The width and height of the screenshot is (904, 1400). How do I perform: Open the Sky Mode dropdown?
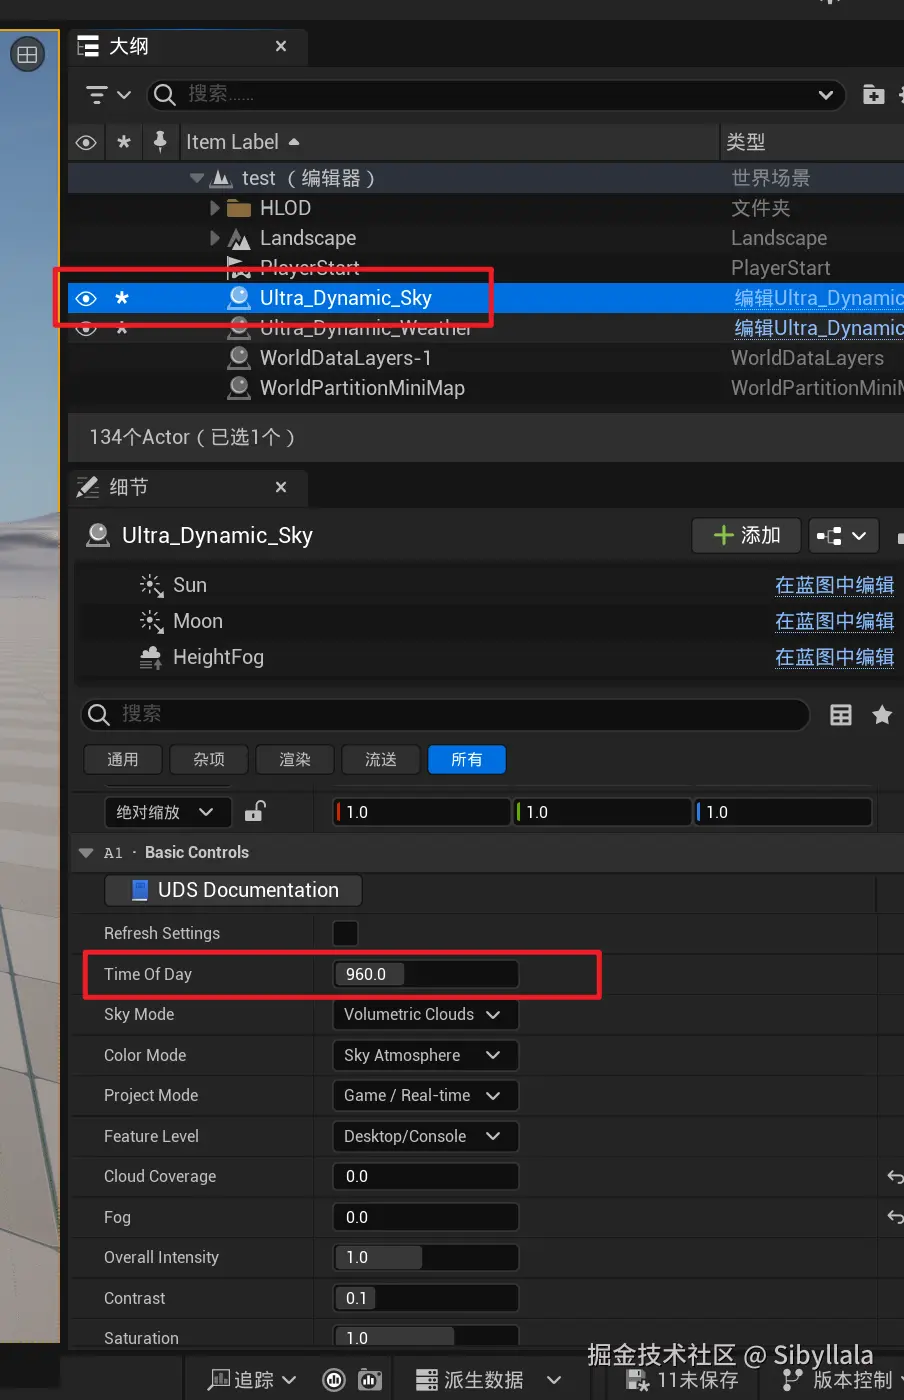(426, 1014)
